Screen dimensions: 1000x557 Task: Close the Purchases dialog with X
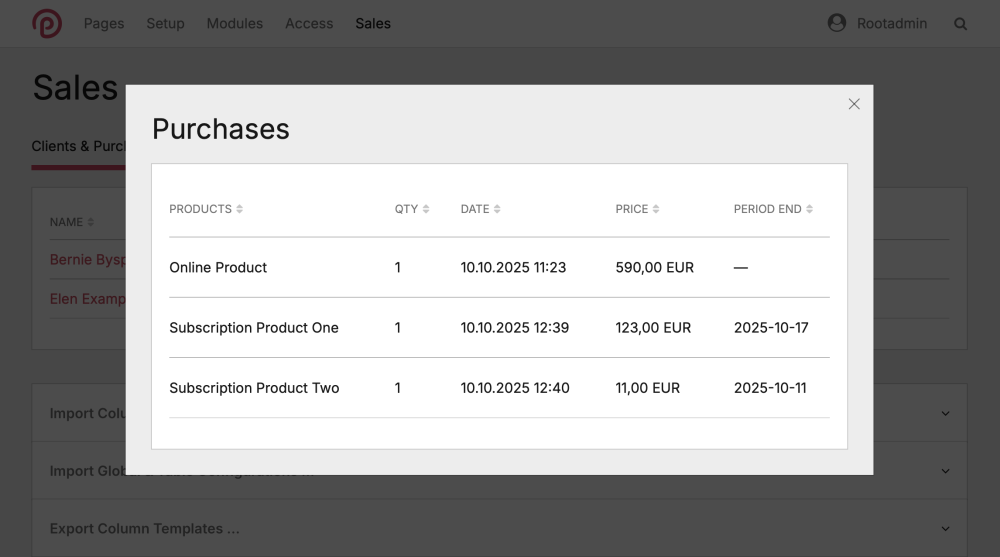tap(854, 104)
